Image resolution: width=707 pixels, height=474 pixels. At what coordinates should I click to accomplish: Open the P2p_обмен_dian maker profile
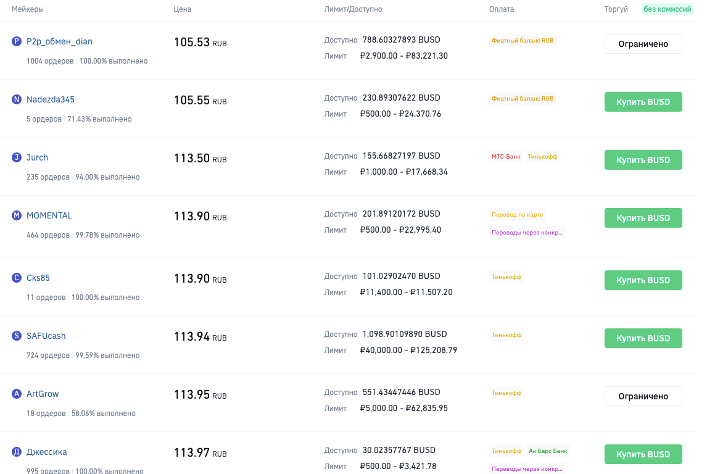(59, 41)
